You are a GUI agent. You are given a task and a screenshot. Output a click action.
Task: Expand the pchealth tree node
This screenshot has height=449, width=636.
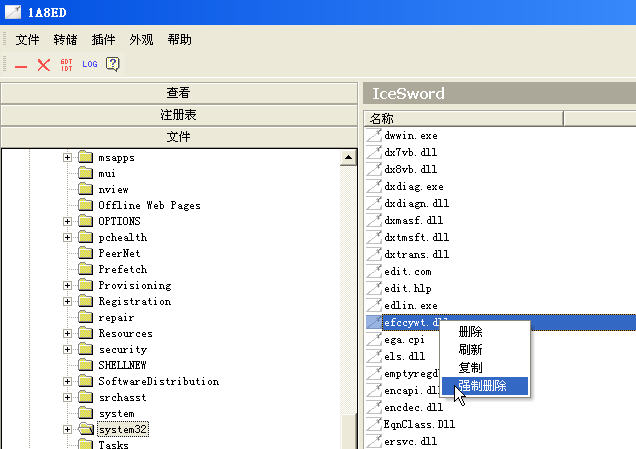click(68, 237)
